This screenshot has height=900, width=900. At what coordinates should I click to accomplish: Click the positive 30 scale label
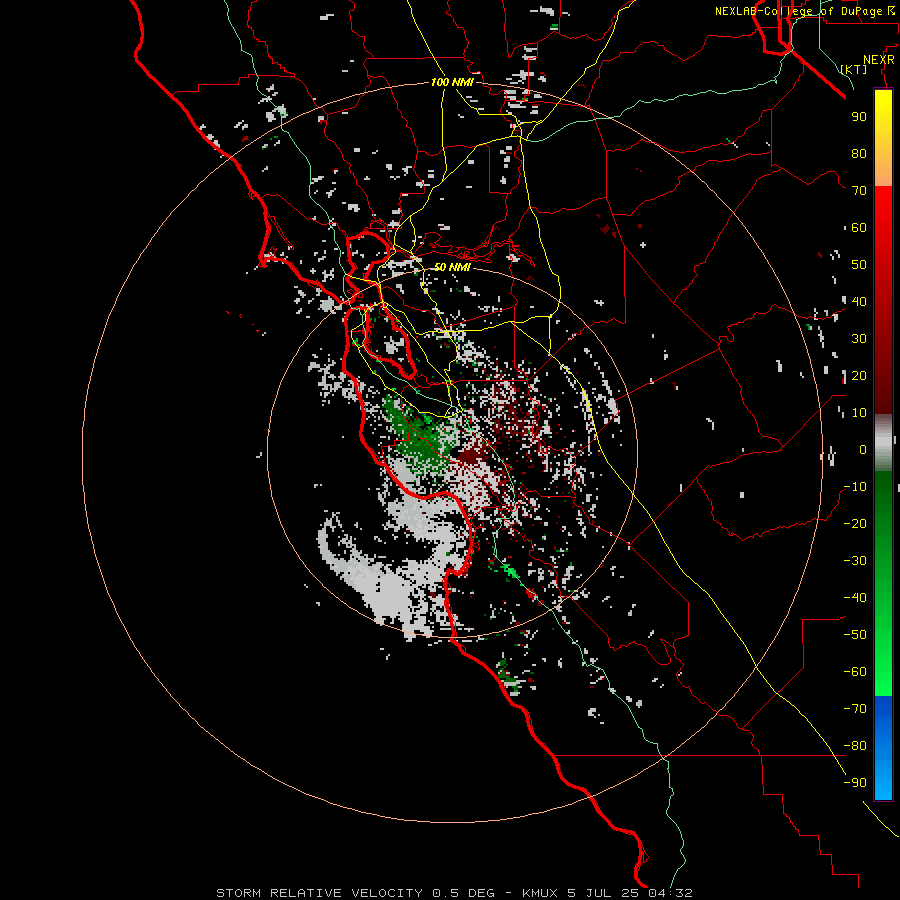(859, 339)
